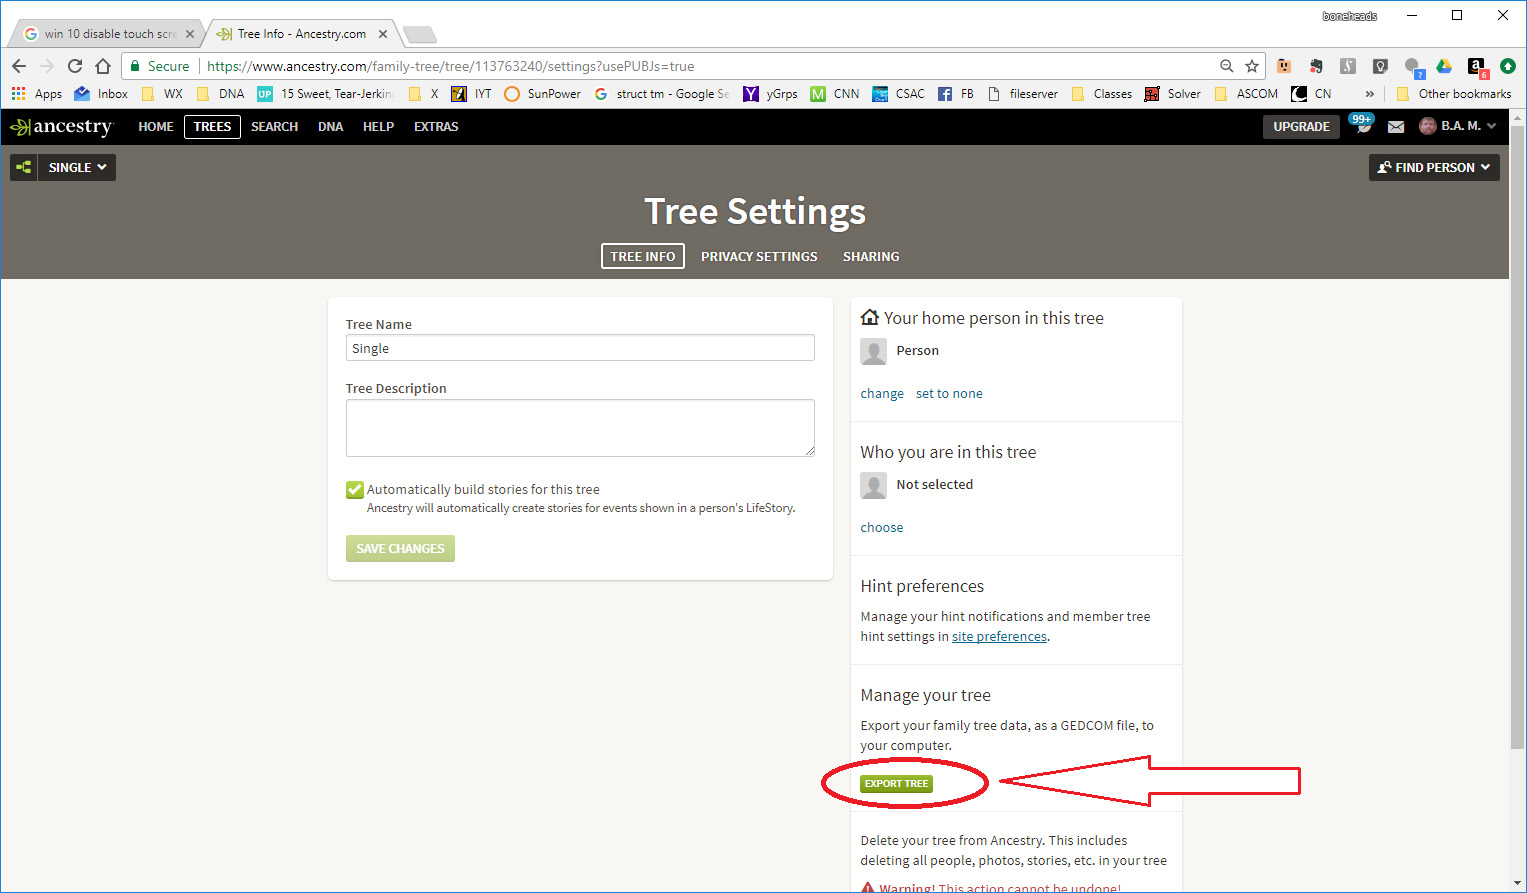Click the set to none link
This screenshot has height=893, width=1527.
(949, 394)
